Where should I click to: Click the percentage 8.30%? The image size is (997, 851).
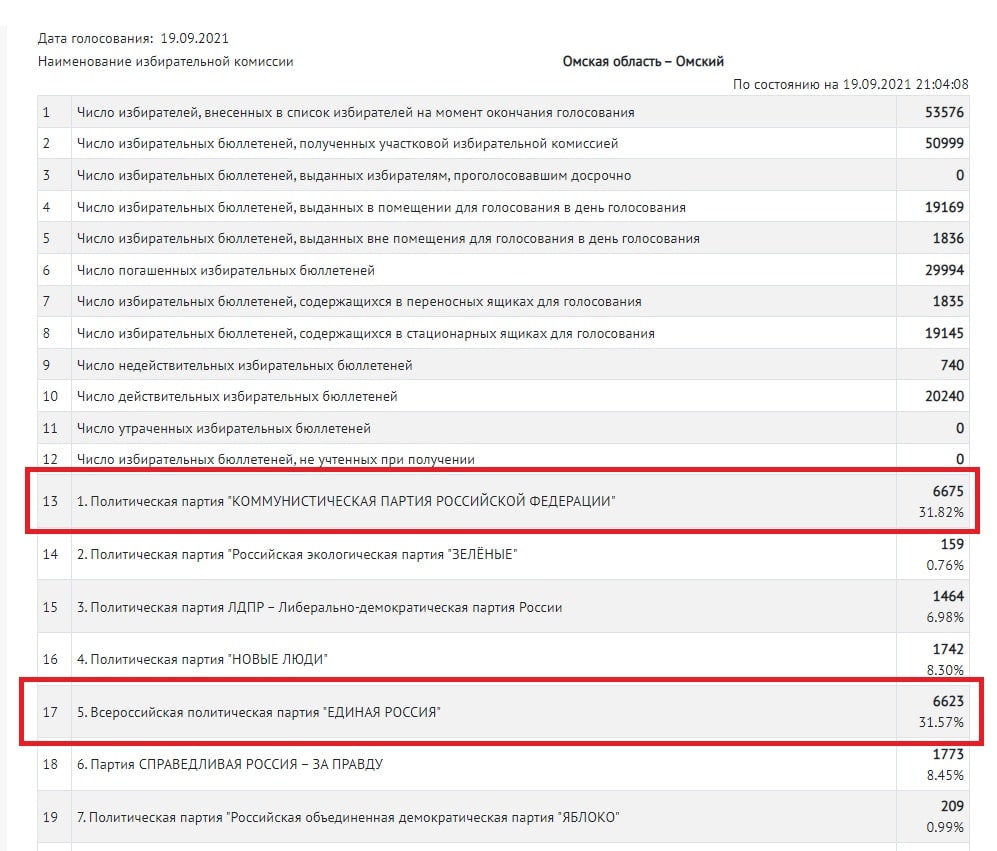coord(945,670)
